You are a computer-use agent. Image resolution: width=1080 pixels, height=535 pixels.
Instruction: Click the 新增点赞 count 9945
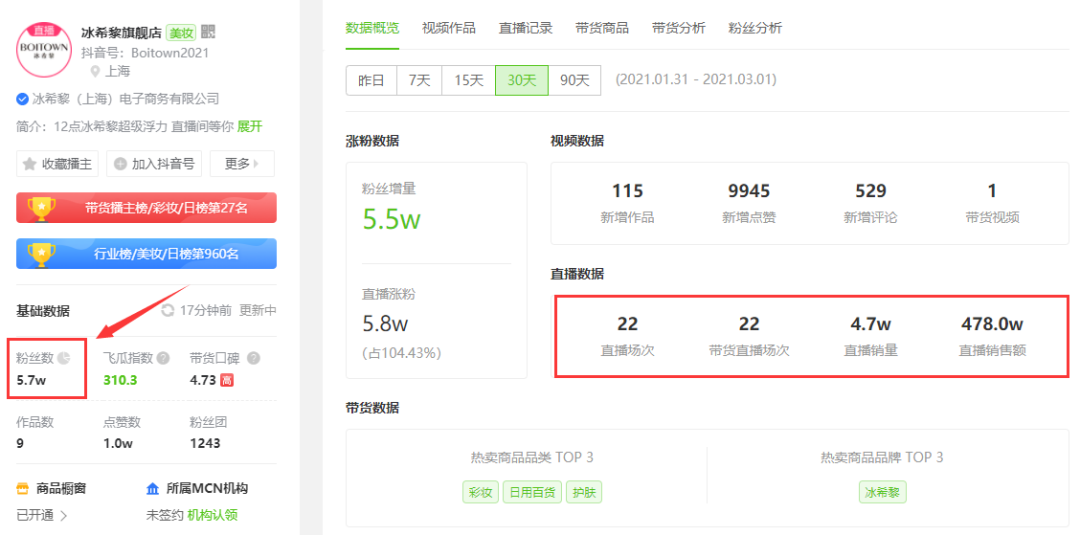pos(749,191)
